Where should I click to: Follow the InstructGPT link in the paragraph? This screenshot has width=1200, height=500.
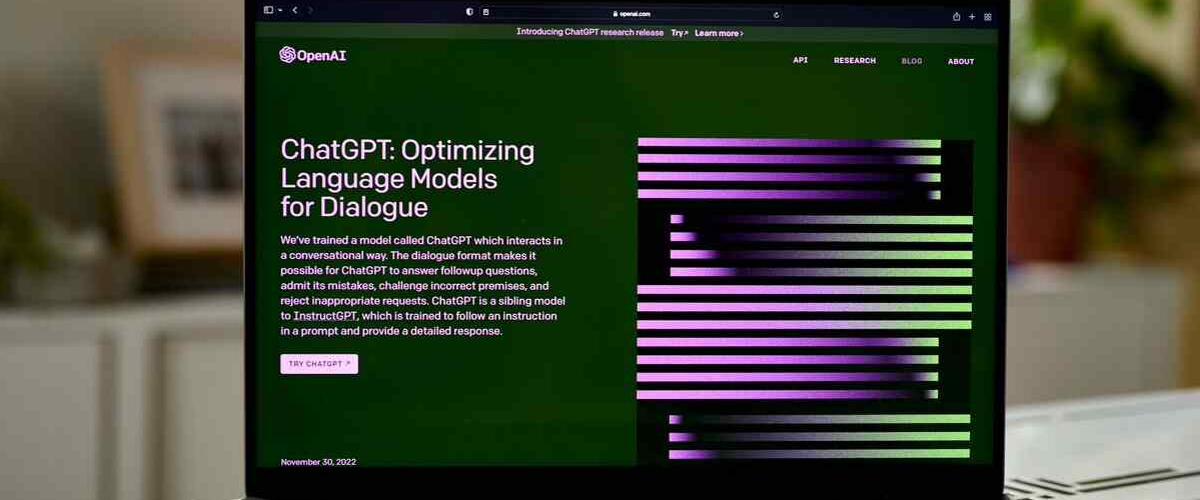pos(325,316)
